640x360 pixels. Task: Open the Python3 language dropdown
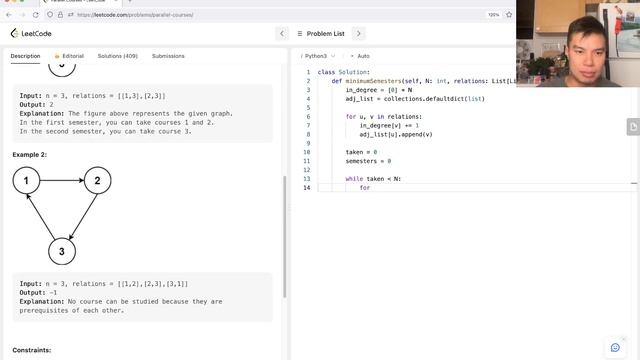tap(318, 56)
